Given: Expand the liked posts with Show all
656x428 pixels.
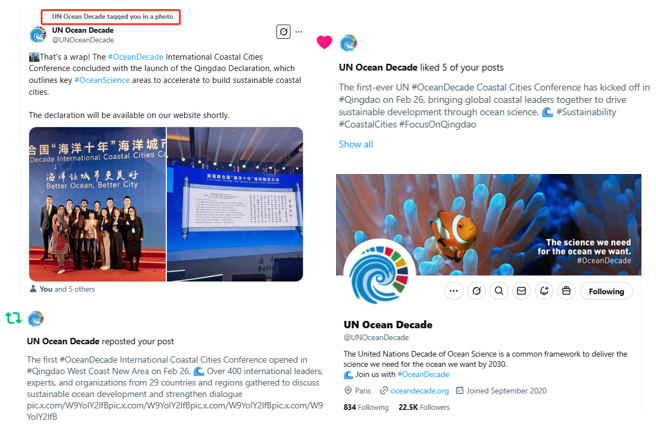Looking at the screenshot, I should (x=356, y=144).
